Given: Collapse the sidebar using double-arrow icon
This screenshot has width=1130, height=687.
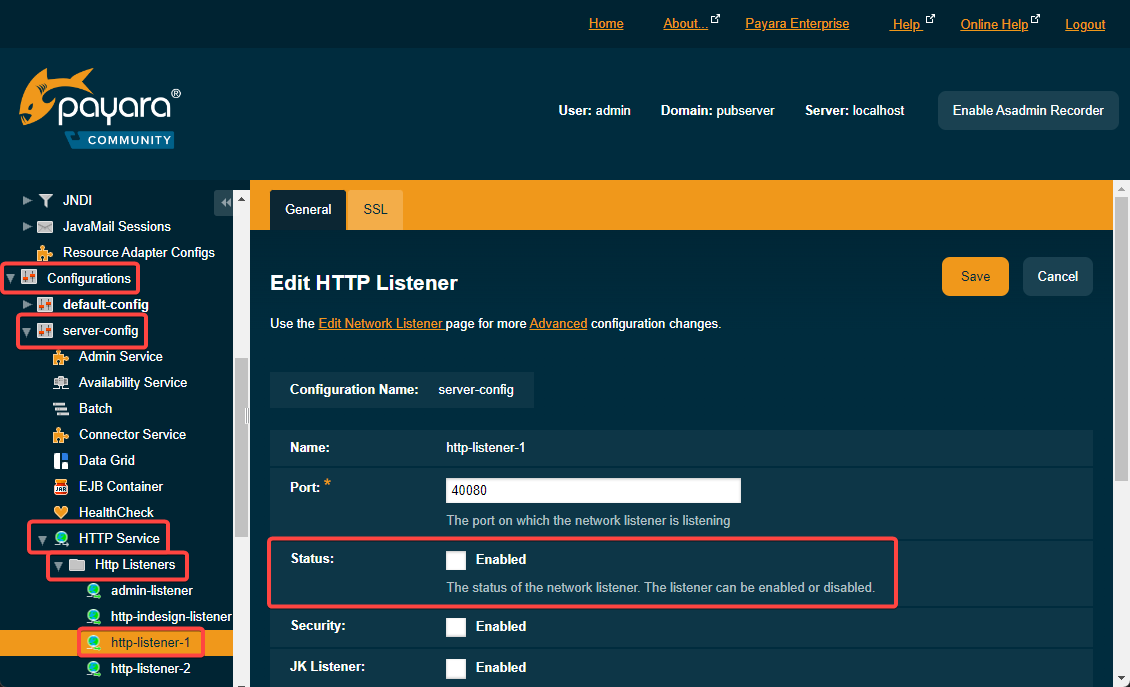Looking at the screenshot, I should (225, 203).
